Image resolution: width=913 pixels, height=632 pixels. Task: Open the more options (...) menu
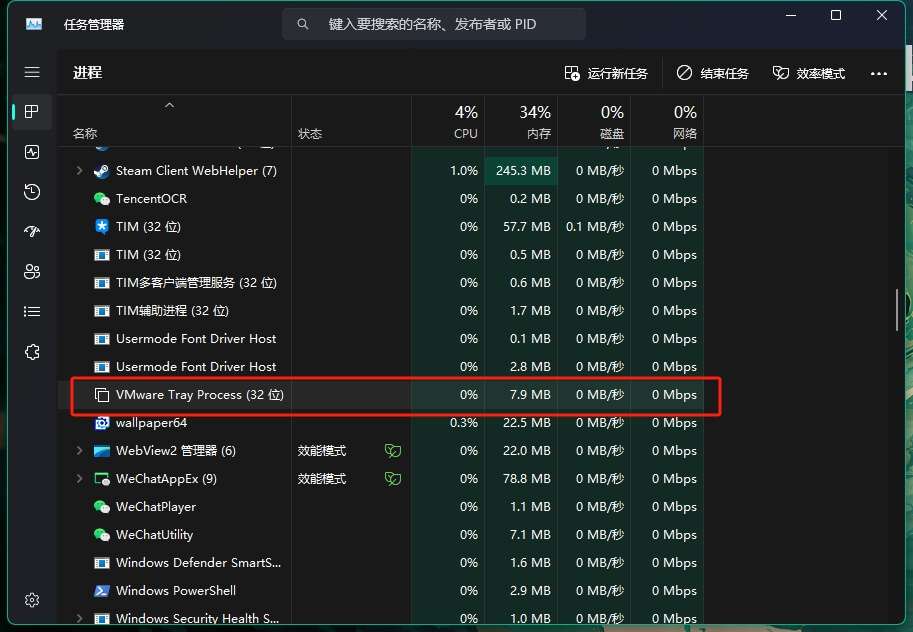878,72
